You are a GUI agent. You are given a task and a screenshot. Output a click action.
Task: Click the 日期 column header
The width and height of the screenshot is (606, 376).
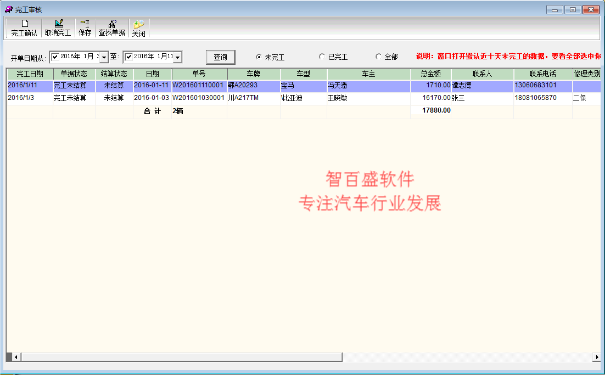click(153, 74)
